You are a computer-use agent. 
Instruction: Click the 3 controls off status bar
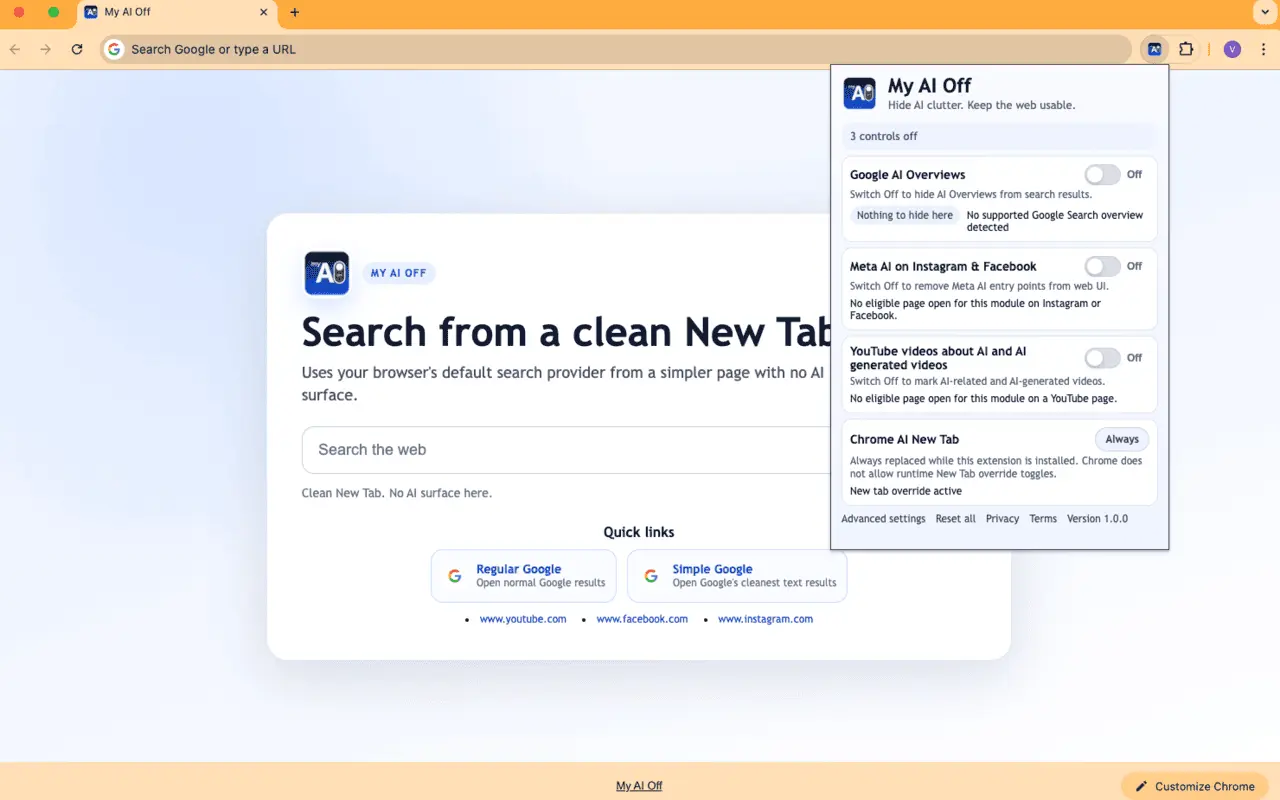(999, 136)
